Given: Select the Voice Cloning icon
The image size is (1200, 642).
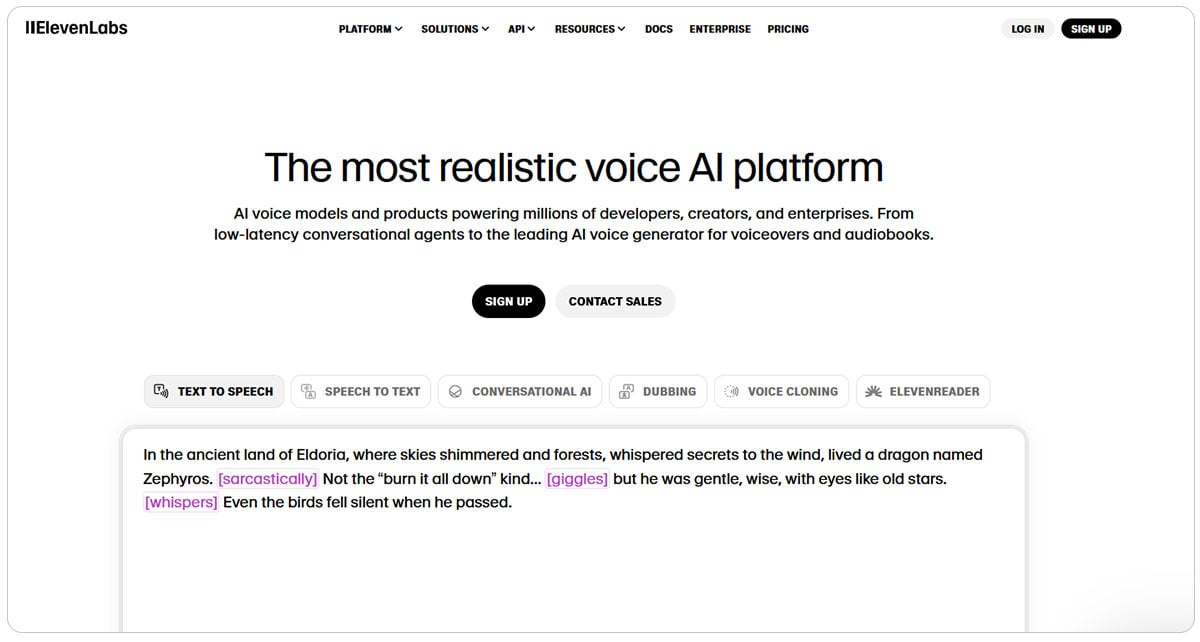Looking at the screenshot, I should click(731, 391).
